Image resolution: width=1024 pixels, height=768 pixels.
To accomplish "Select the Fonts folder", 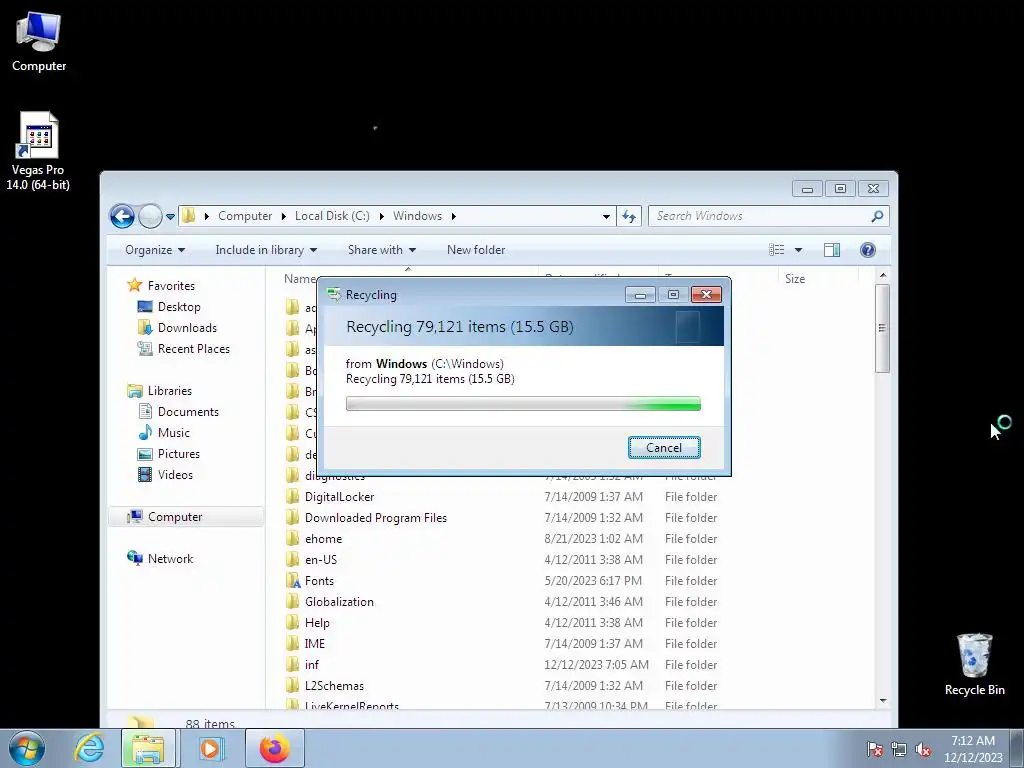I will pyautogui.click(x=319, y=581).
